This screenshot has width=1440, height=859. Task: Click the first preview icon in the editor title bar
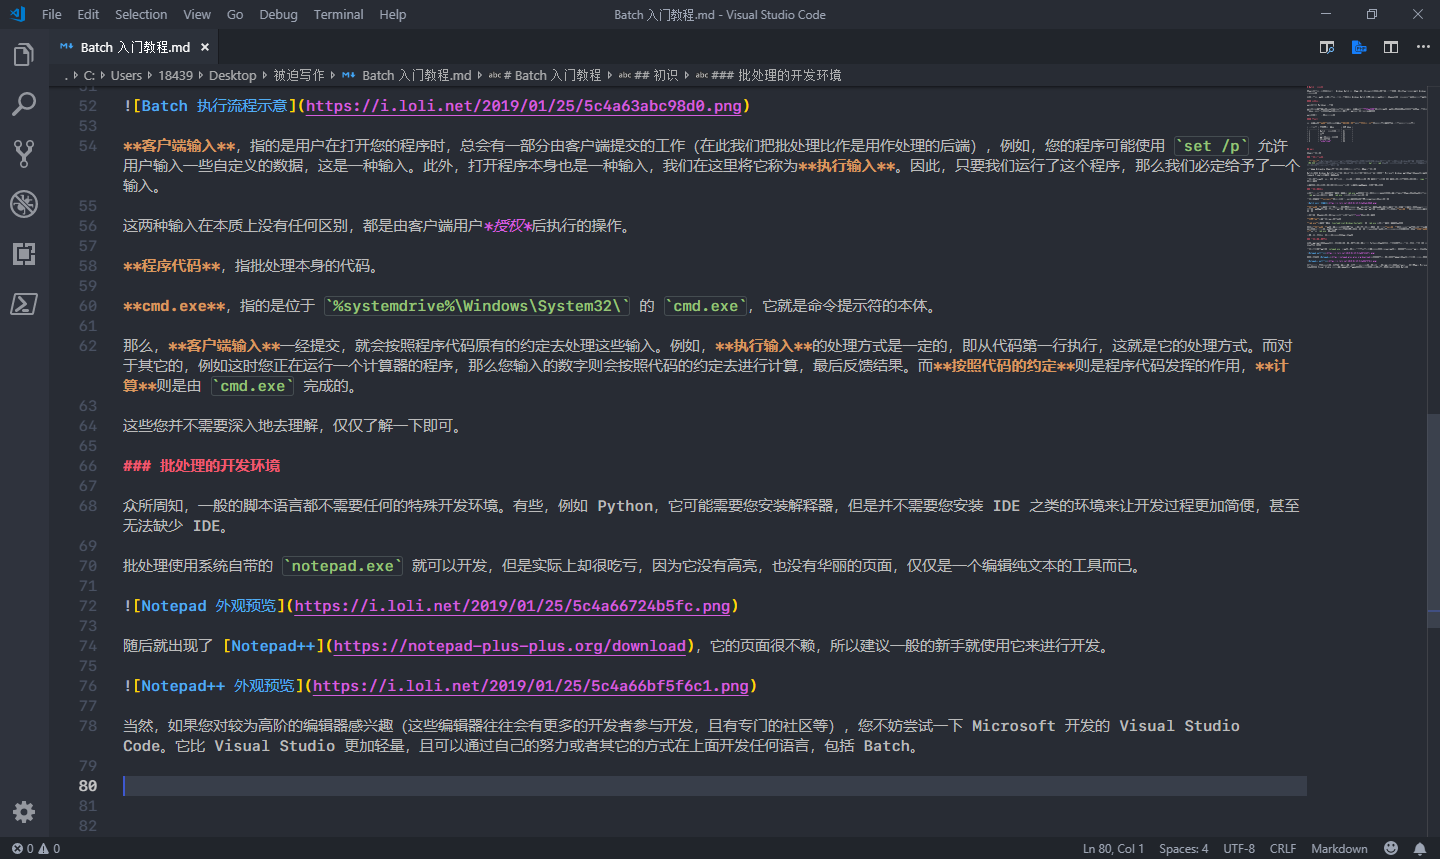[x=1327, y=47]
